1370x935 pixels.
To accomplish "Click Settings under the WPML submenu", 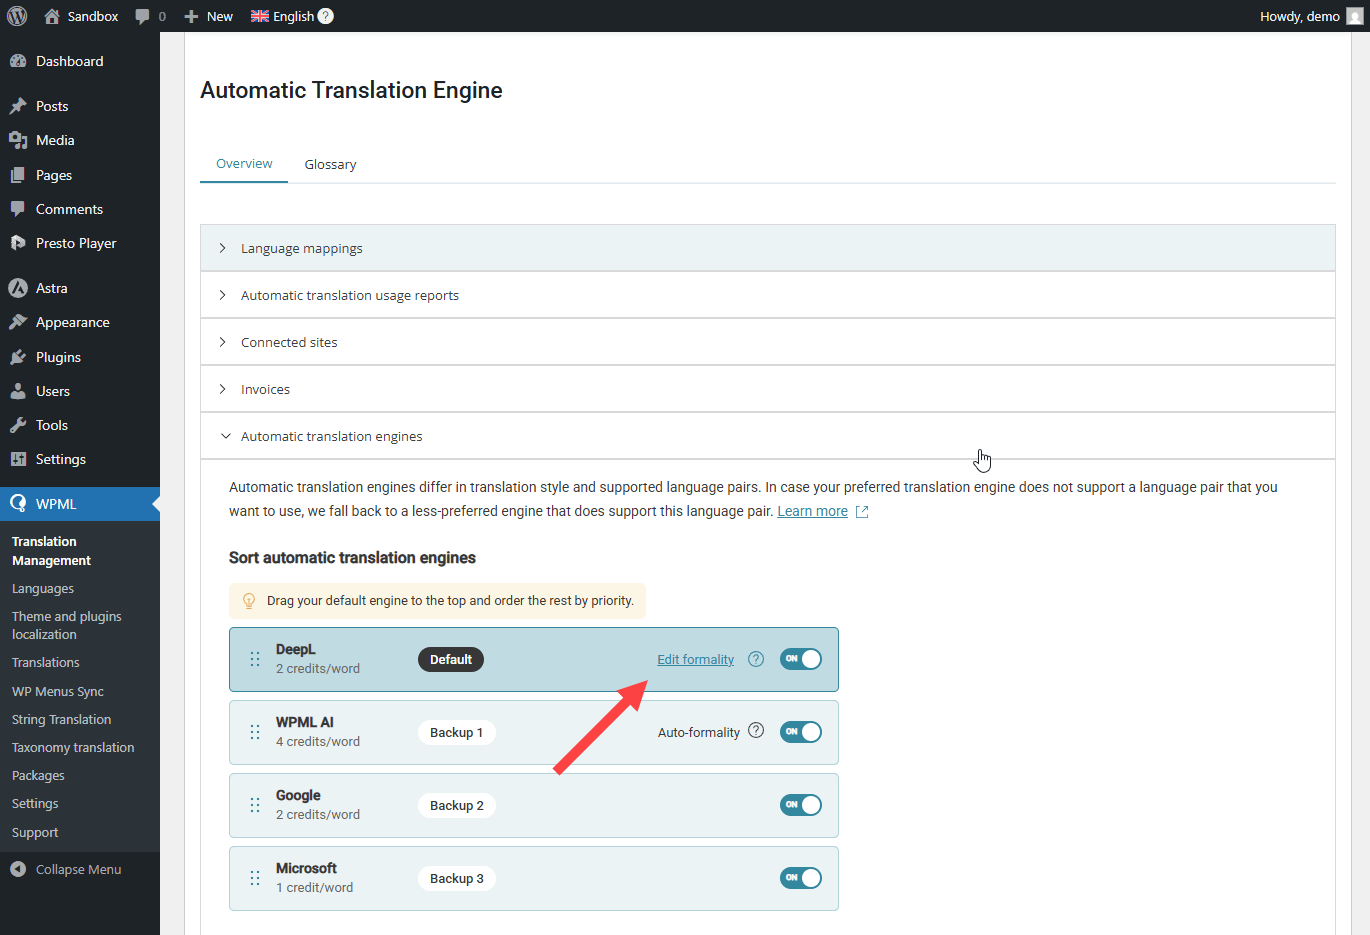I will [35, 803].
